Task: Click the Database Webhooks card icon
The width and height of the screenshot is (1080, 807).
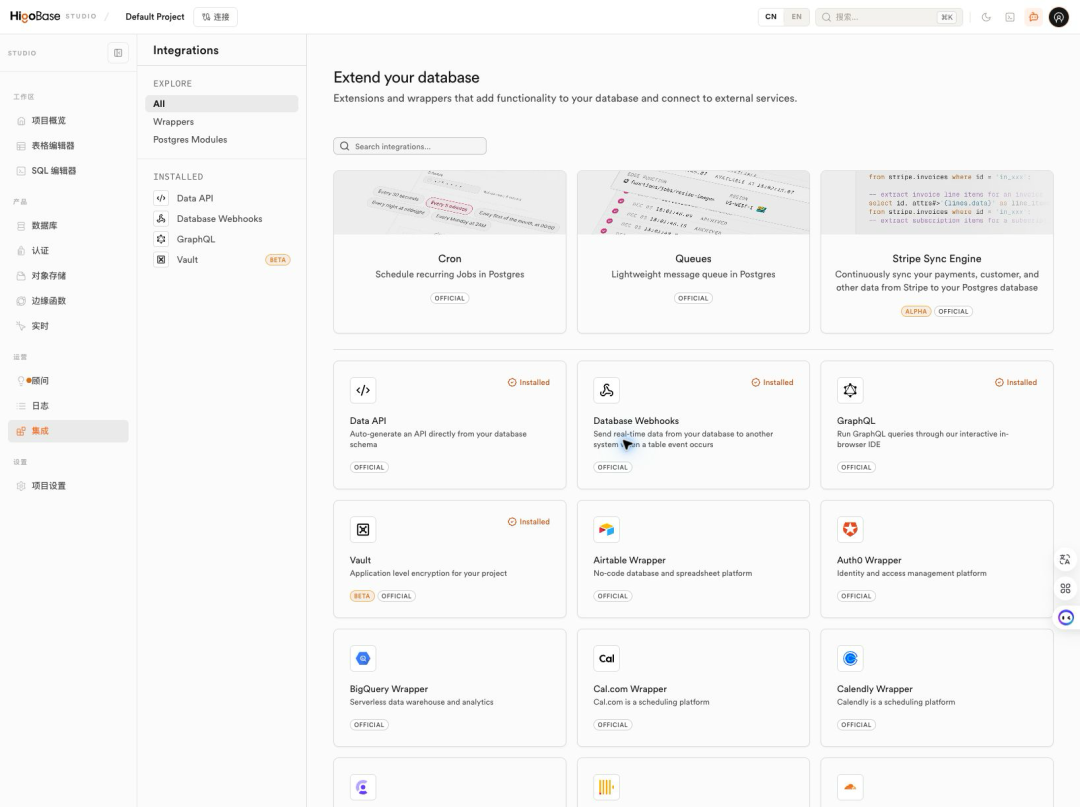Action: tap(606, 390)
